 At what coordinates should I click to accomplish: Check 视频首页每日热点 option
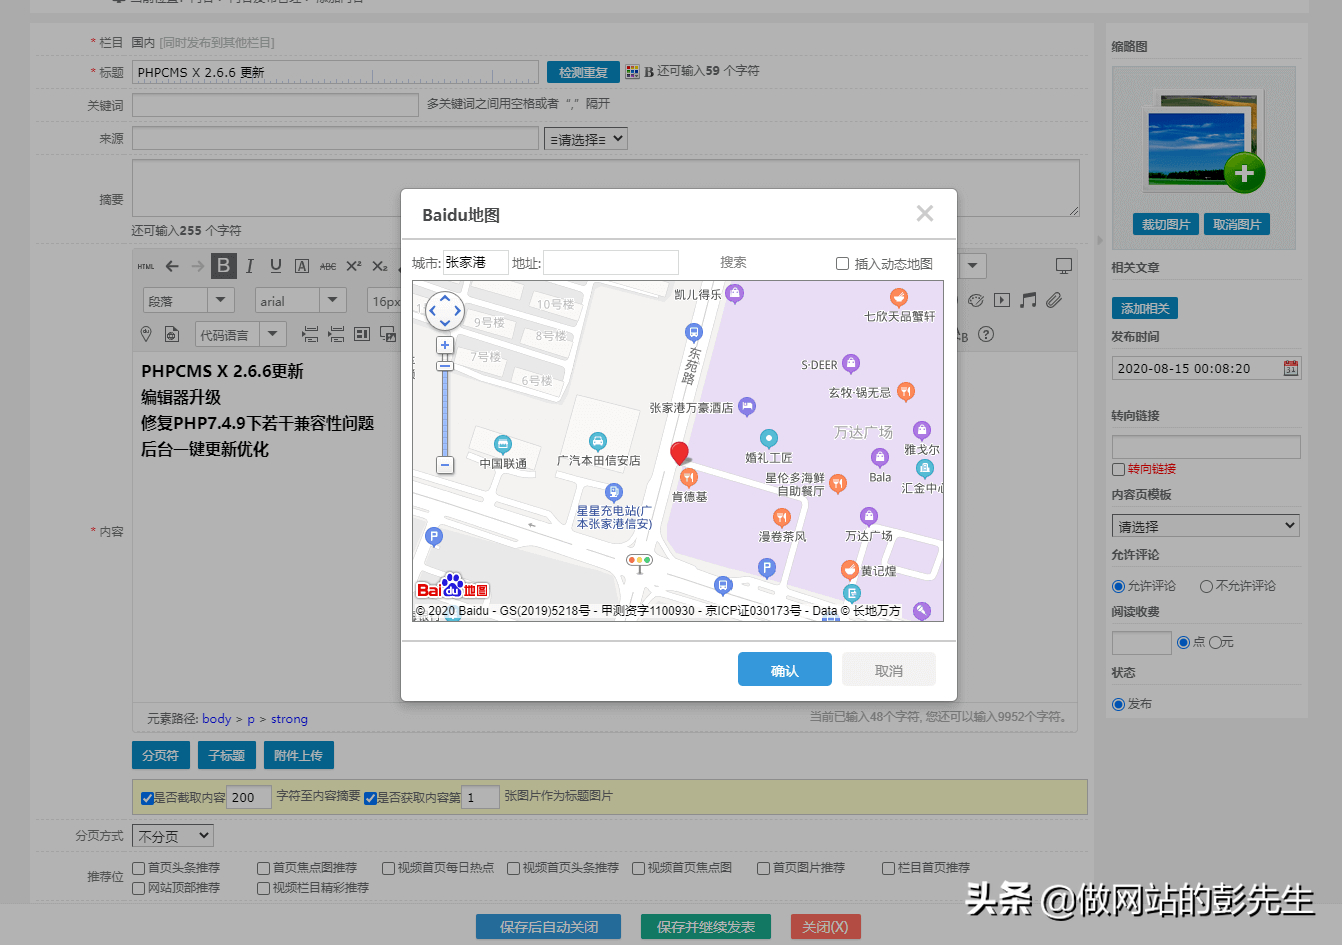click(389, 868)
